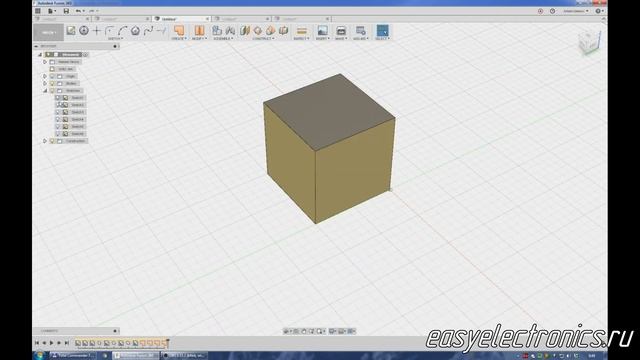Toggle visibility bulb of Sketch6
The image size is (640, 360).
pyautogui.click(x=58, y=133)
